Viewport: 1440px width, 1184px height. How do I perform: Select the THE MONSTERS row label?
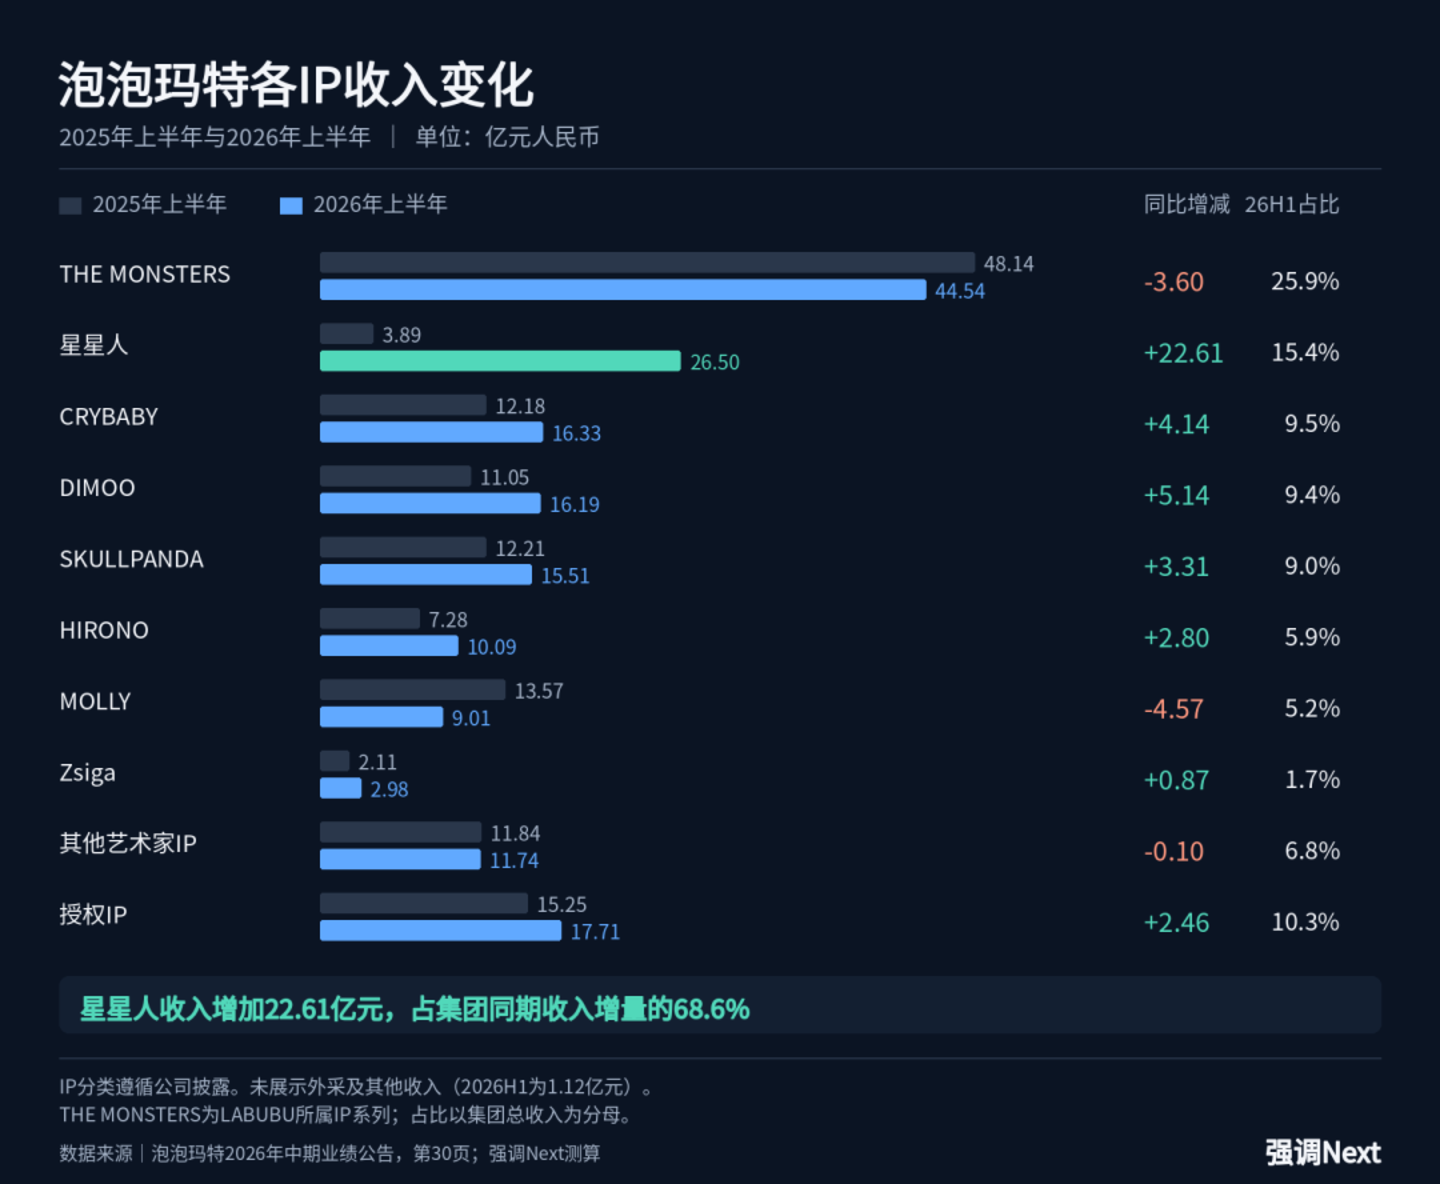coord(145,275)
